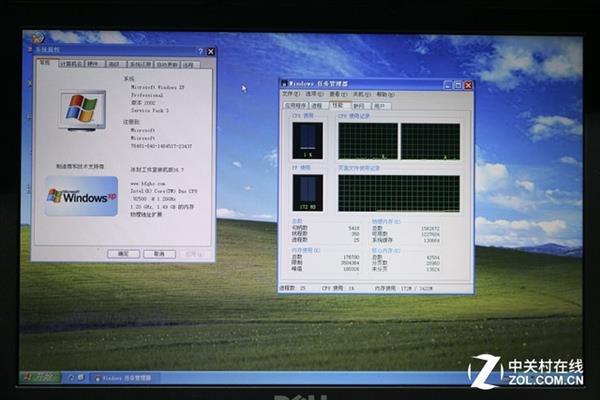Click the page file usage history graph
Image resolution: width=600 pixels, height=400 pixels.
click(x=398, y=194)
